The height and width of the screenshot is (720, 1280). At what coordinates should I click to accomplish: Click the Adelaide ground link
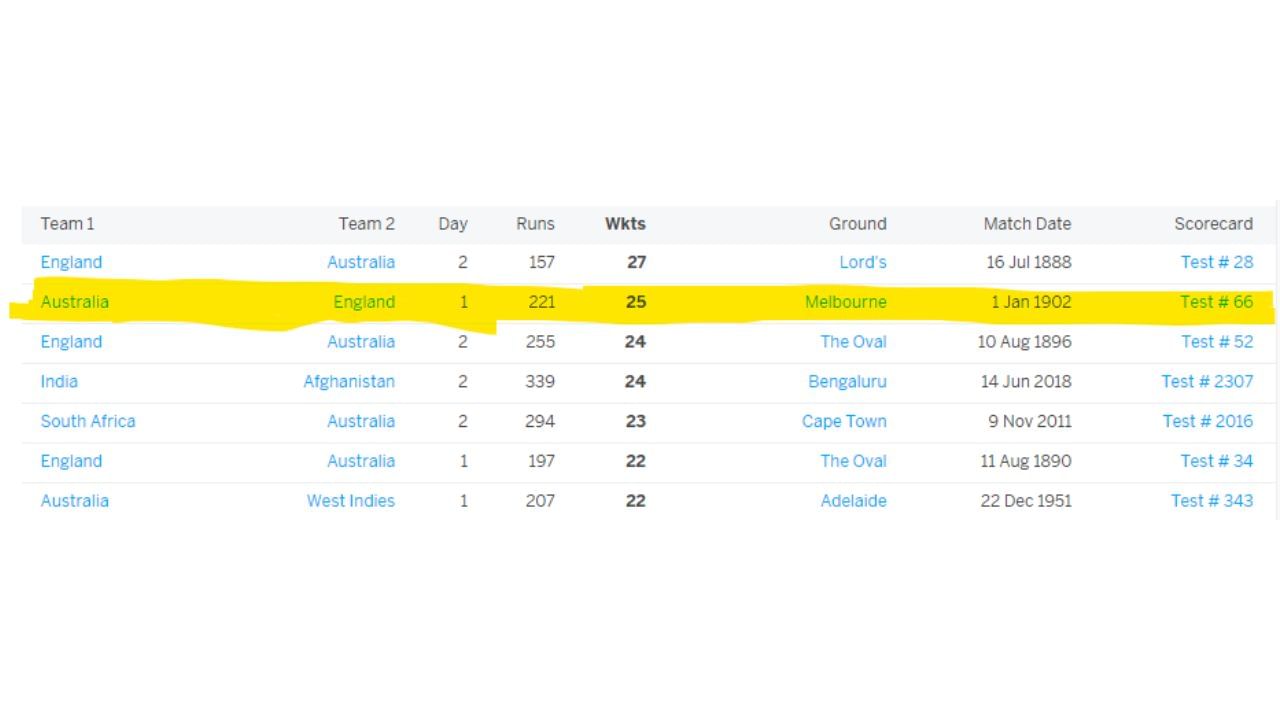point(853,501)
